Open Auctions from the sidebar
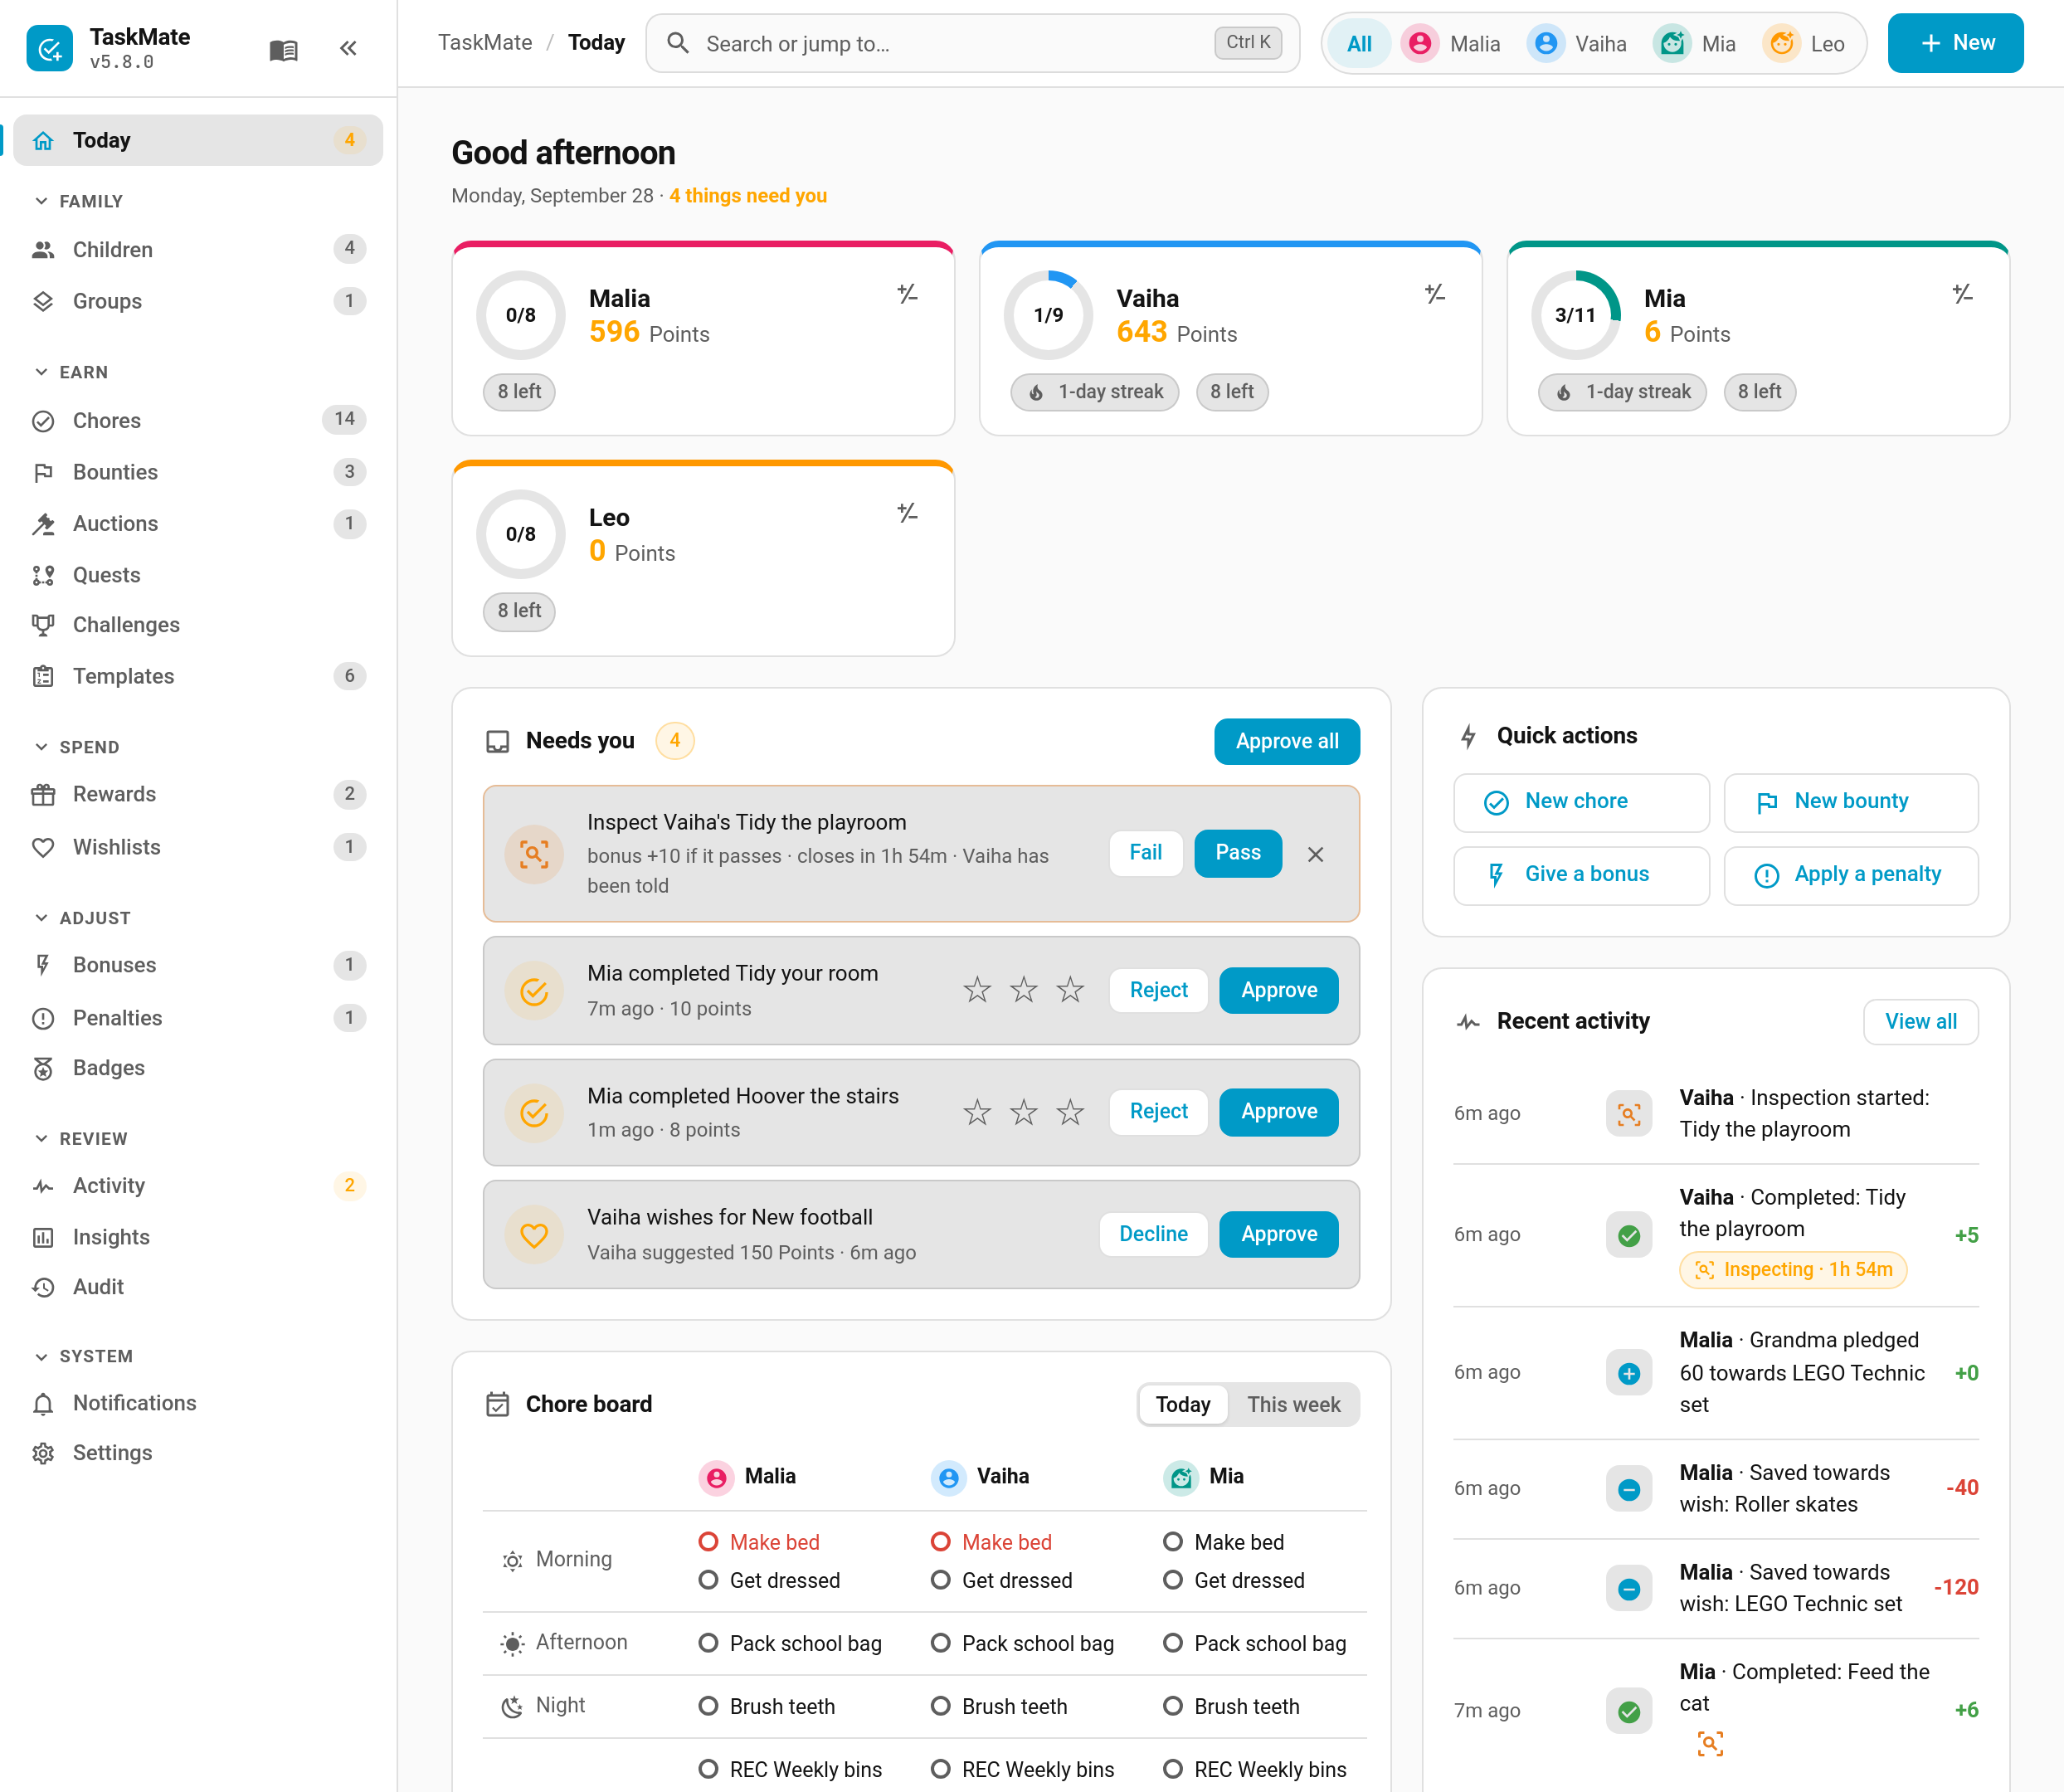Screen dimensions: 2064x1792 [x=198, y=524]
